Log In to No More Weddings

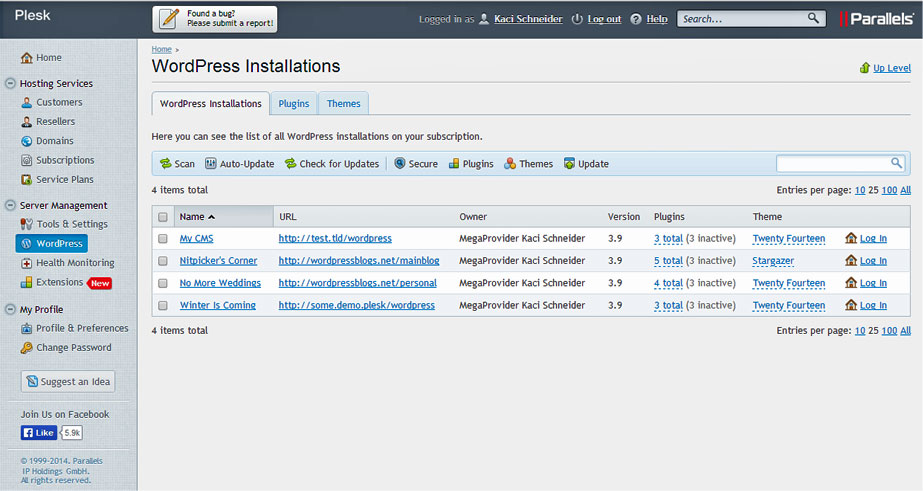pyautogui.click(x=873, y=283)
